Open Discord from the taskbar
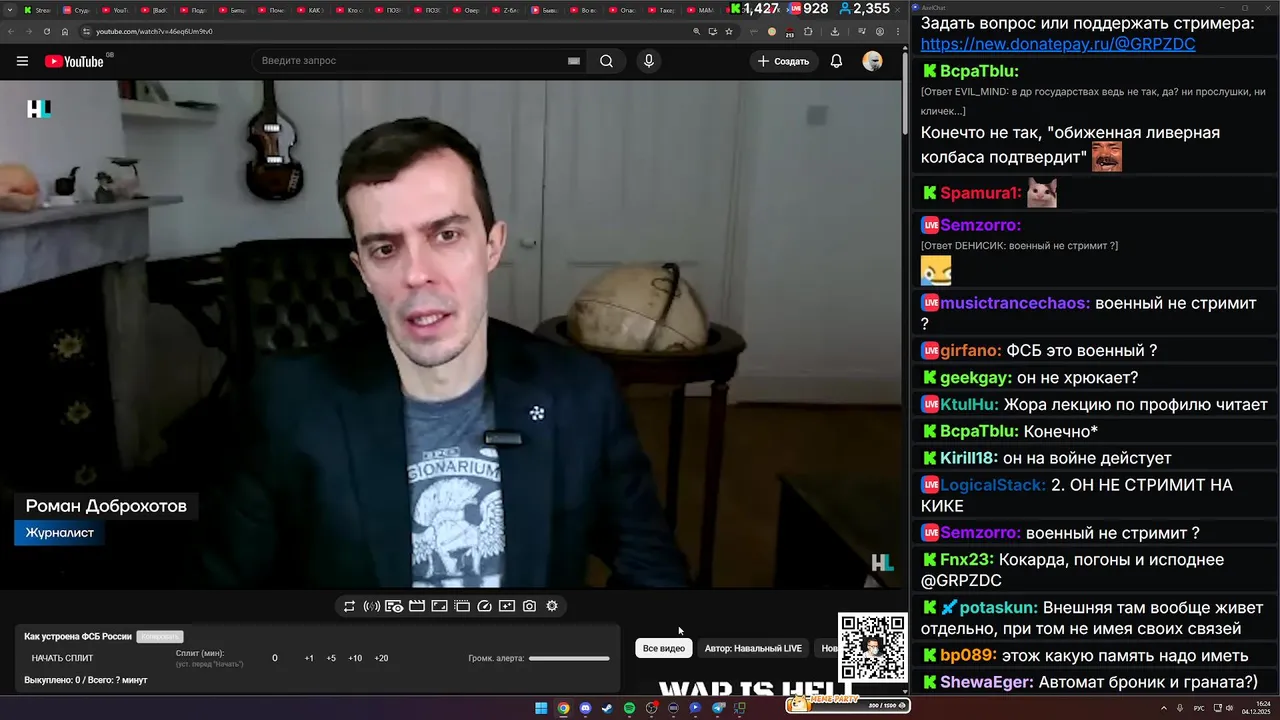Image resolution: width=1280 pixels, height=720 pixels. (x=585, y=708)
